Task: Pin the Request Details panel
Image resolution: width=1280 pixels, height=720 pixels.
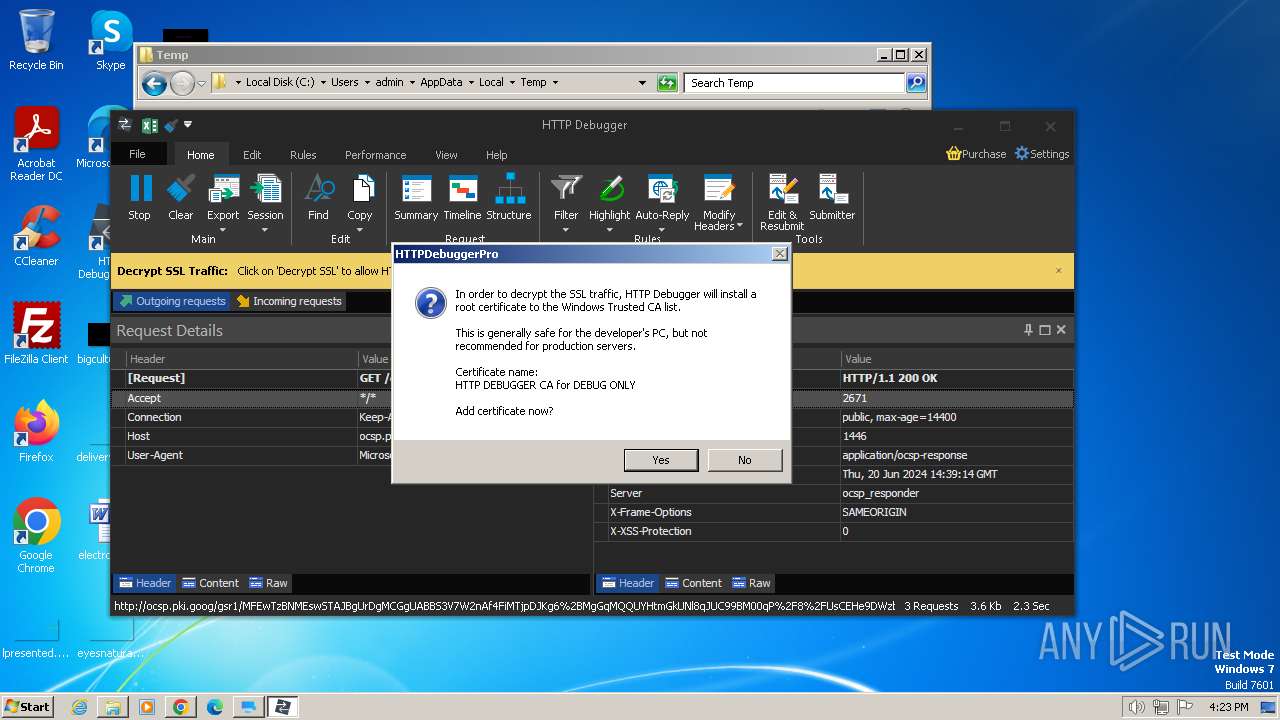Action: coord(1028,330)
